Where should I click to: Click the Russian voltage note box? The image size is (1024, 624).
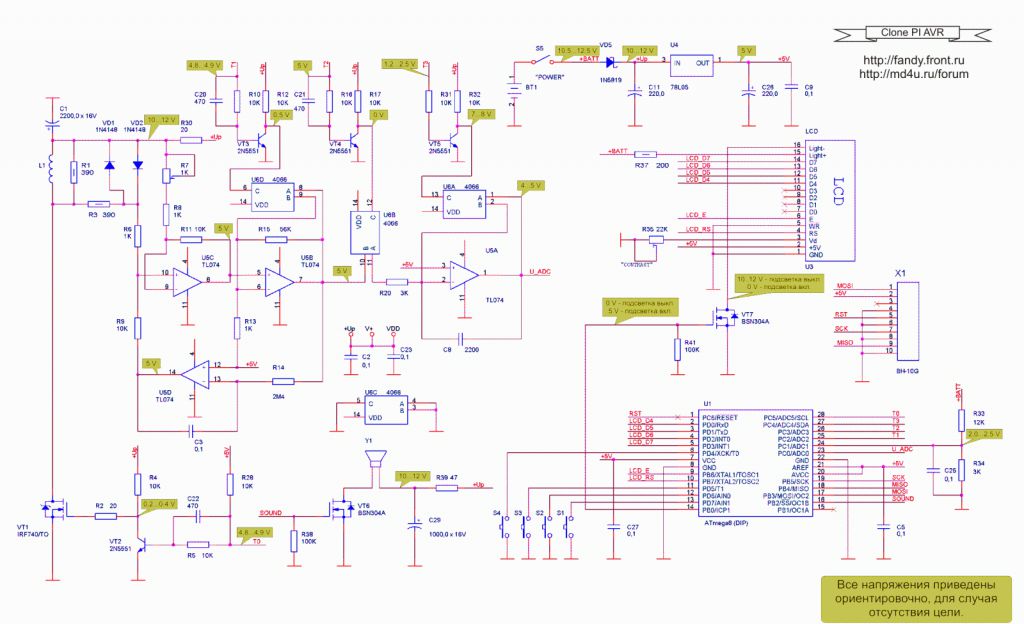[917, 598]
